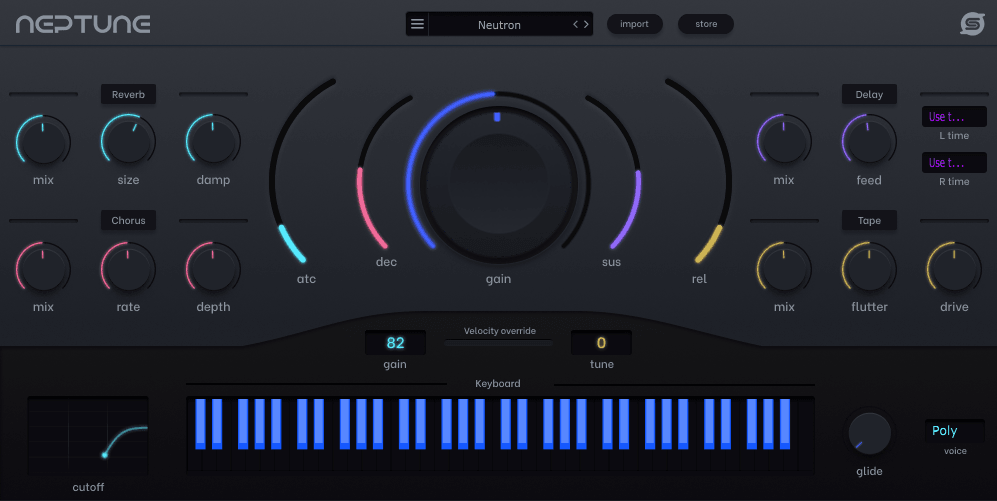The width and height of the screenshot is (997, 501).
Task: Click the Neptune logo
Action: (83, 24)
